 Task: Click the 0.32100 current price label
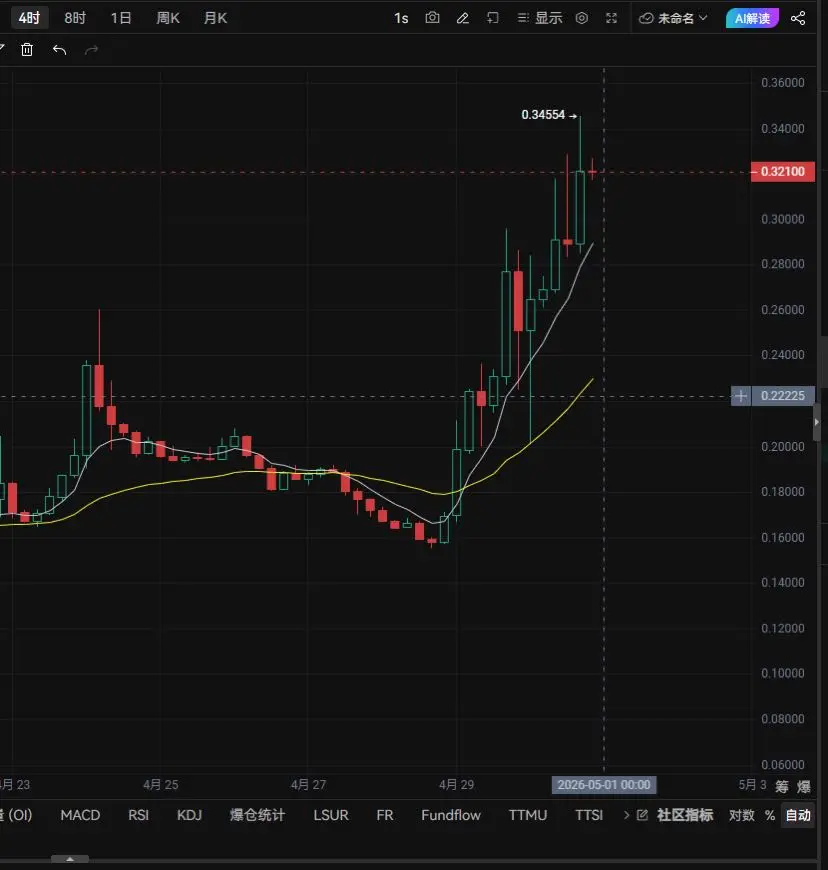[782, 171]
